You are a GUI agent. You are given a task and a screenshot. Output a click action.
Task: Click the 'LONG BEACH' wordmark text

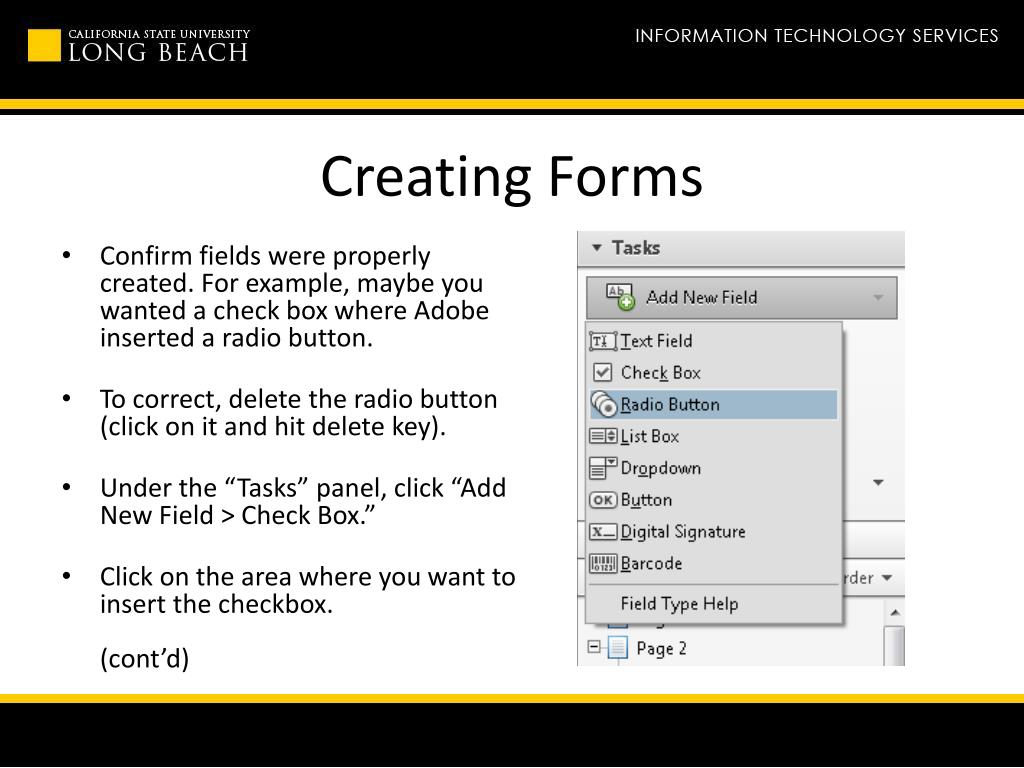point(159,52)
